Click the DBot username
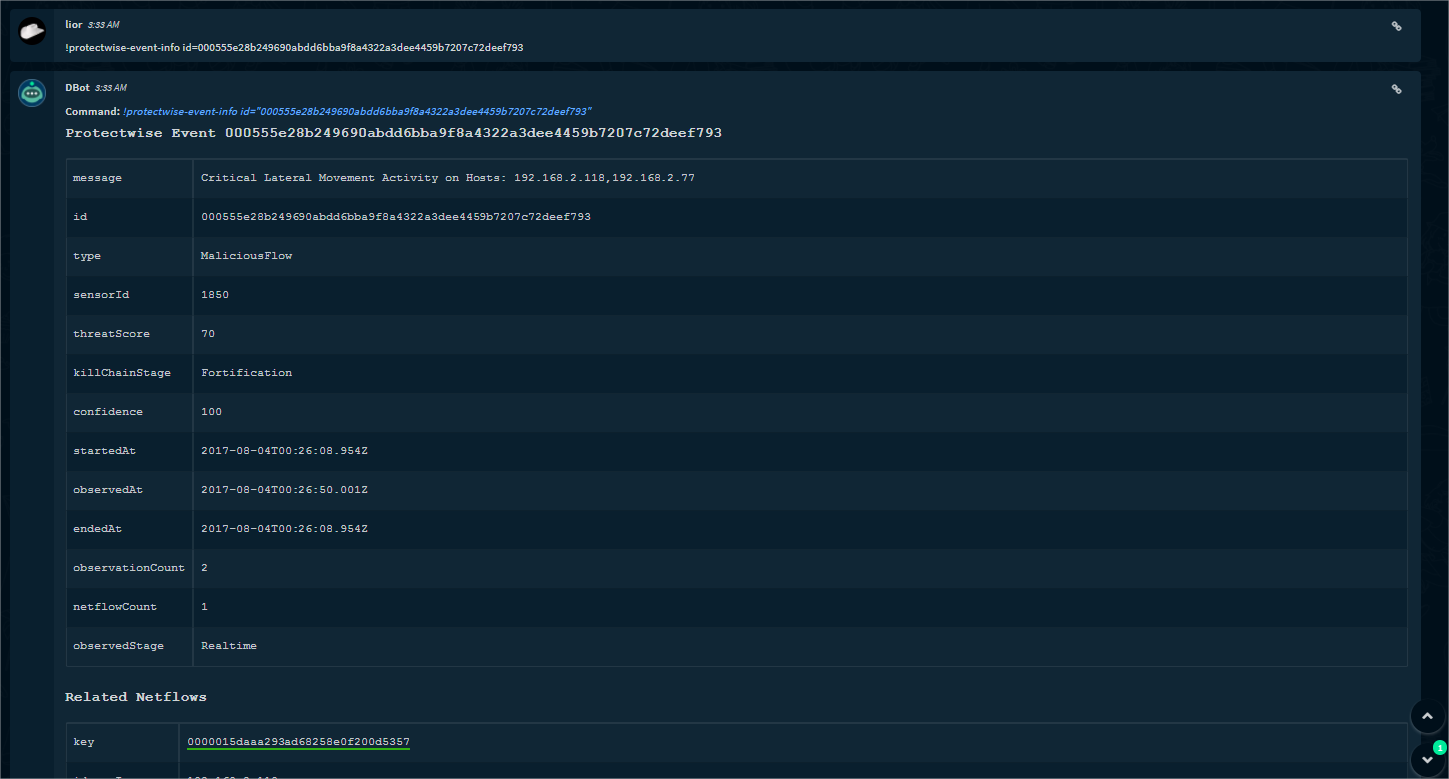 pyautogui.click(x=77, y=88)
